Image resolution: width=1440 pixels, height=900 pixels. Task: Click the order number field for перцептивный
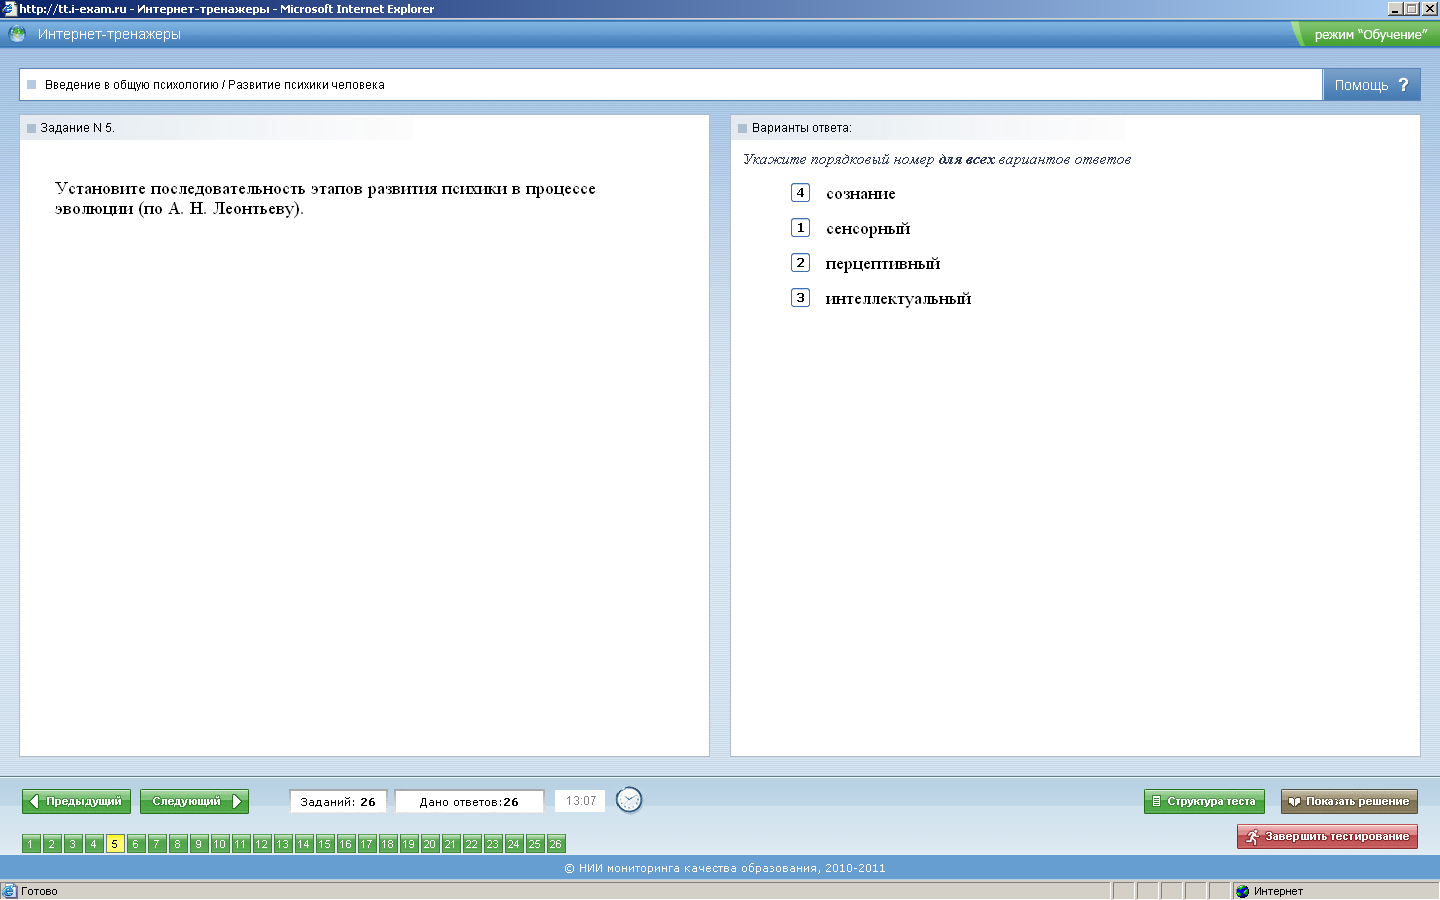coord(800,263)
